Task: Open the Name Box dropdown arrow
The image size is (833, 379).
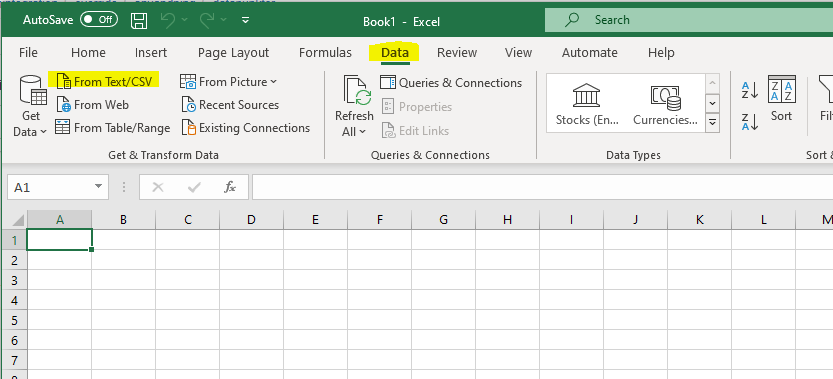Action: pos(98,187)
